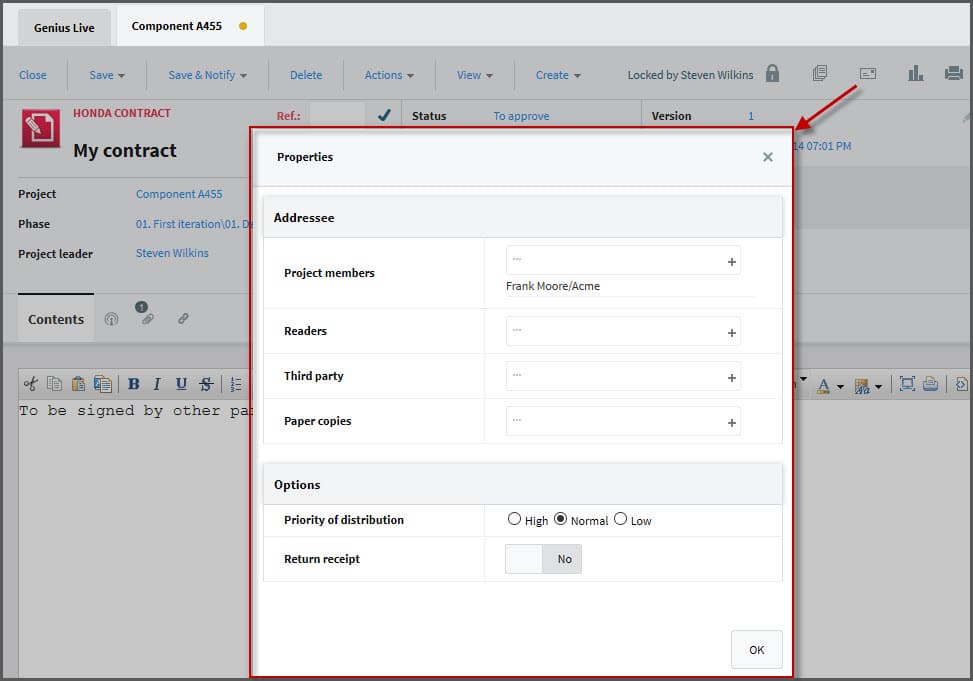Click the printer icon in the toolbar

click(x=953, y=74)
